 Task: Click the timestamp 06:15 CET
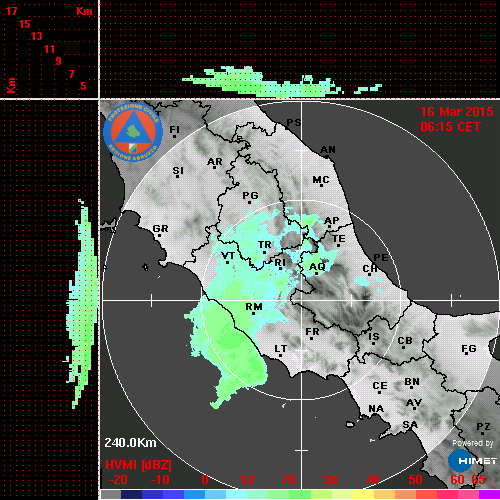click(451, 127)
